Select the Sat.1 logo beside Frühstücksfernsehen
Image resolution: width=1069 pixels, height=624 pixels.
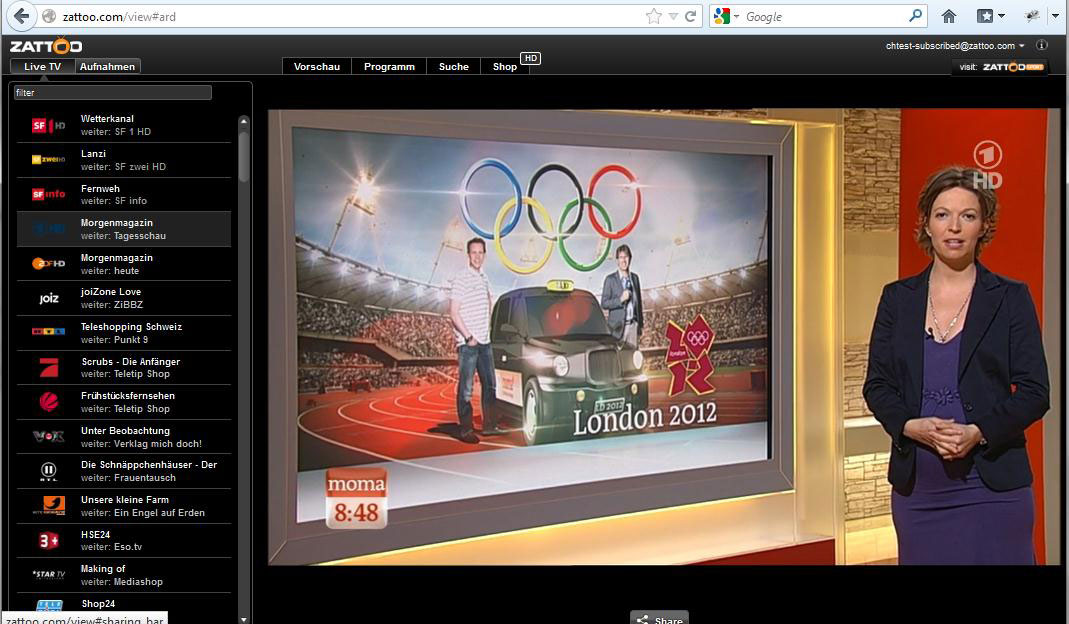click(49, 402)
